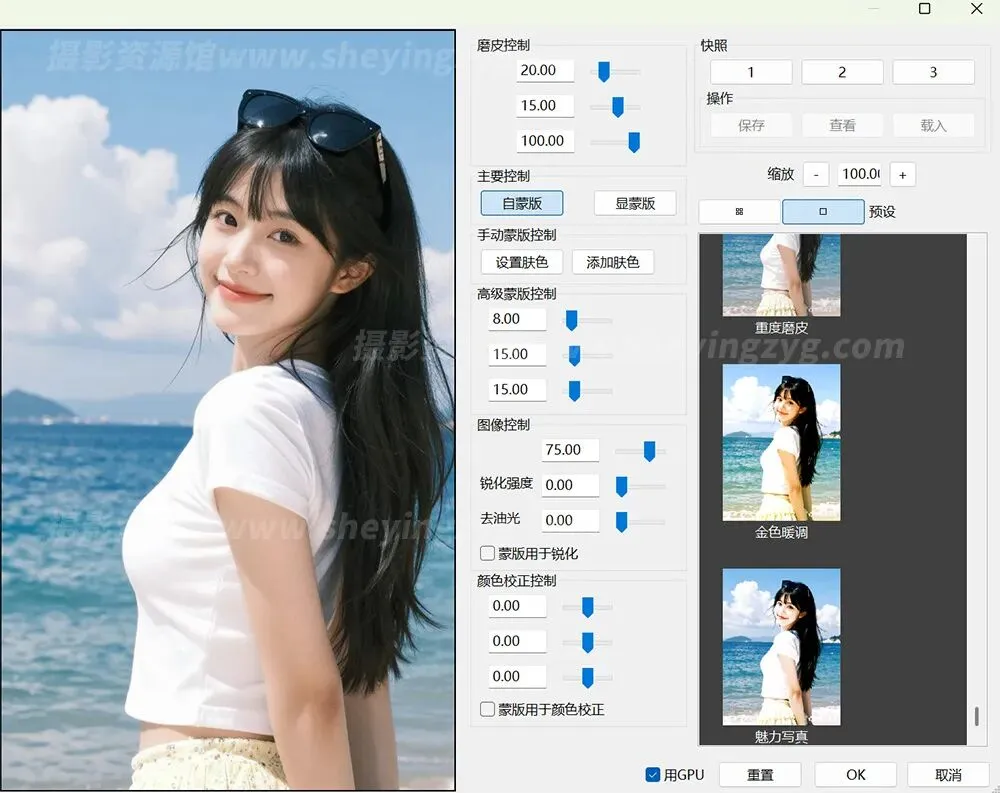Click the 锐化强度 value field
Screen dimensions: 1000x793
point(570,485)
